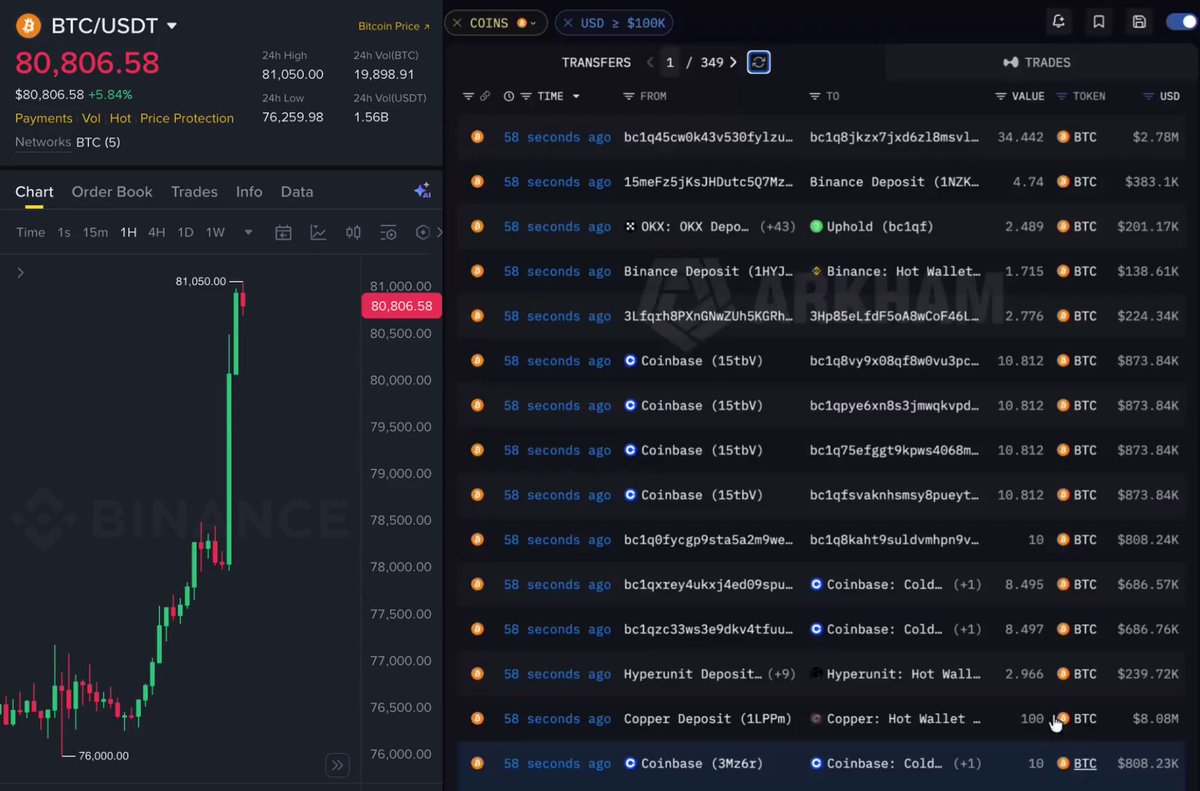Open the BTC/USDT pair dropdown
The width and height of the screenshot is (1200, 791).
[x=172, y=25]
